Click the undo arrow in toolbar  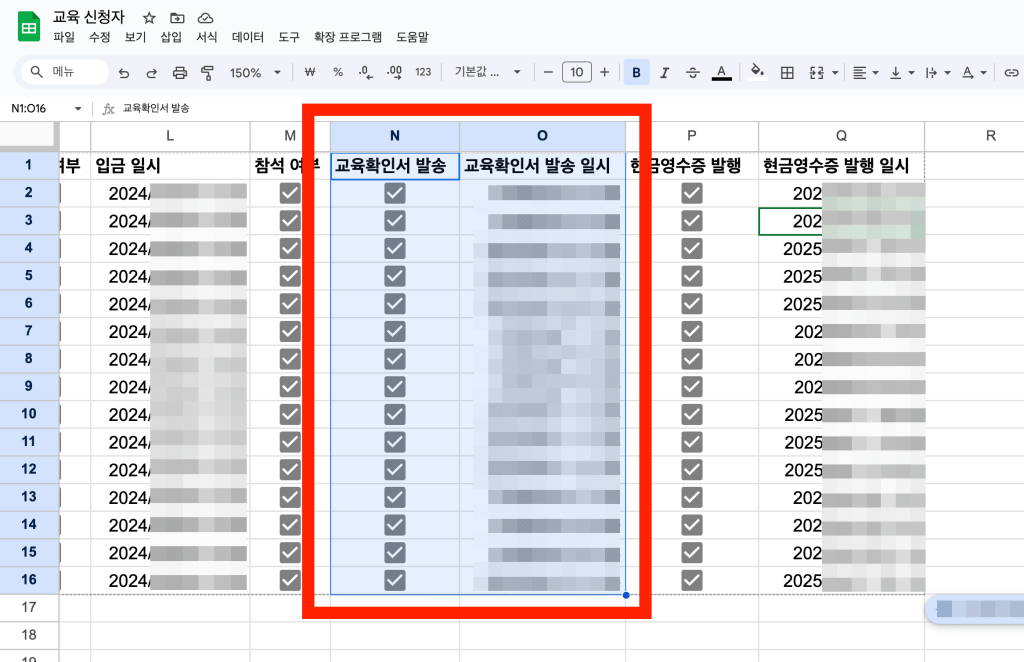(x=124, y=73)
